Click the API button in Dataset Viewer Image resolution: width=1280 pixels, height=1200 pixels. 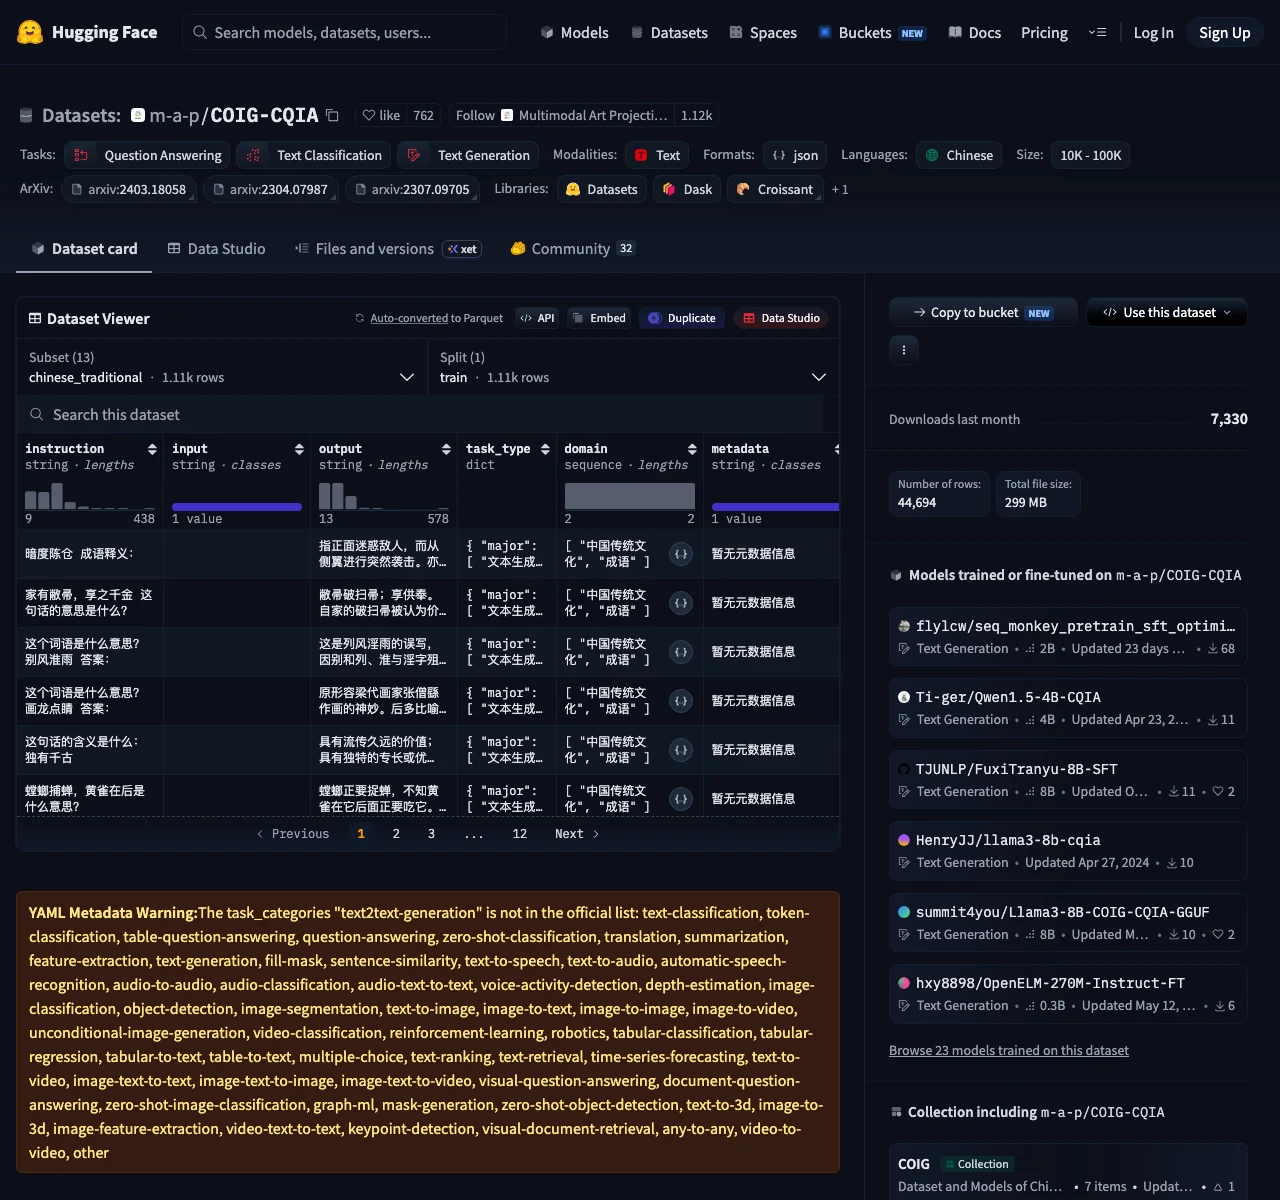click(x=537, y=318)
